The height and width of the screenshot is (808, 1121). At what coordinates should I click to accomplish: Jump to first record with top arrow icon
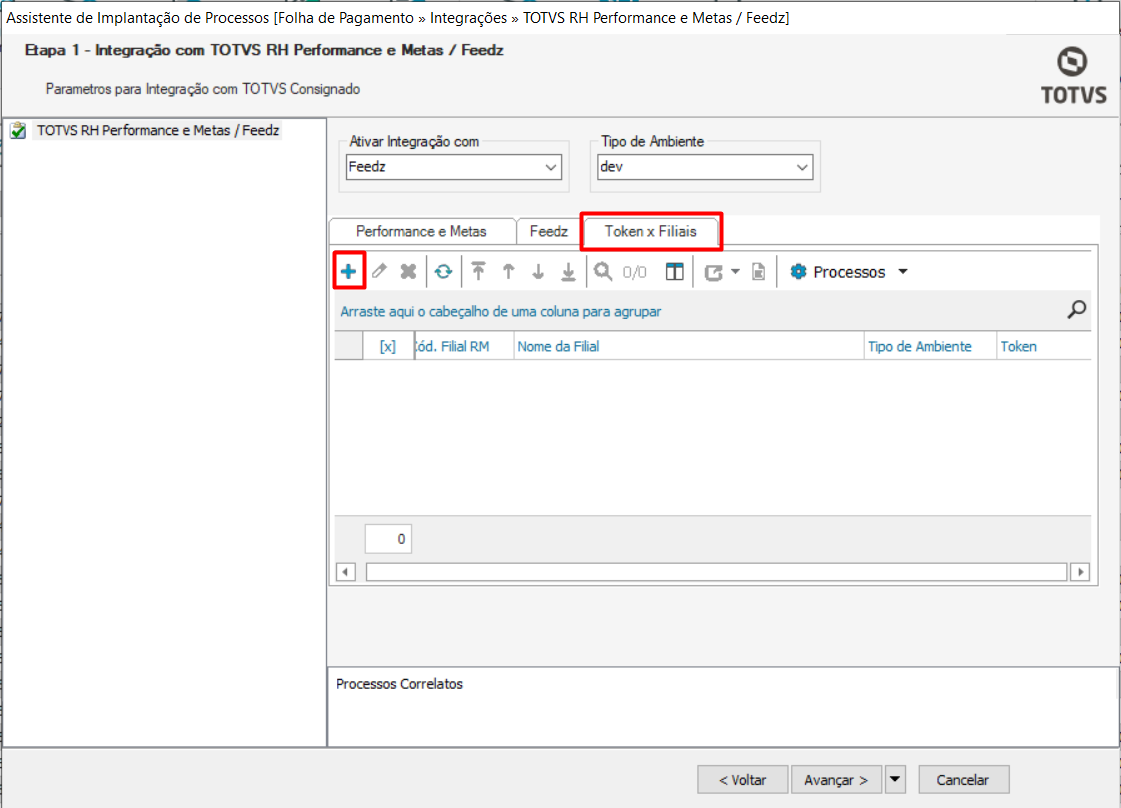coord(478,271)
